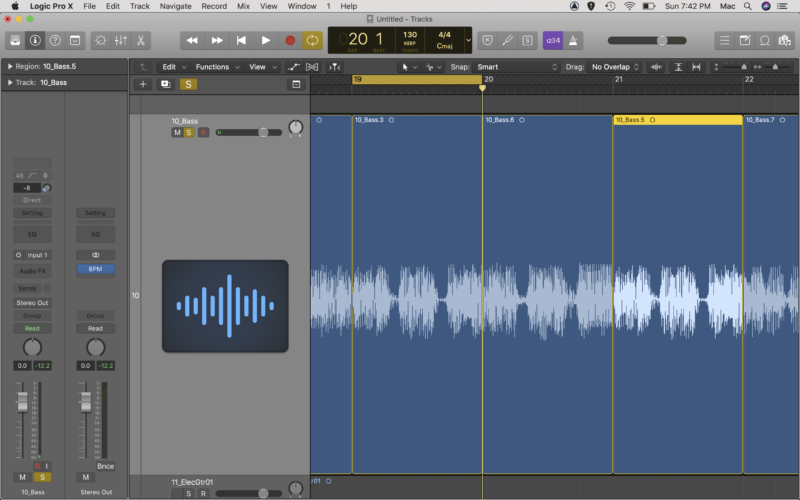Toggle record enable R on 10_Bass track
The width and height of the screenshot is (800, 500).
point(203,133)
